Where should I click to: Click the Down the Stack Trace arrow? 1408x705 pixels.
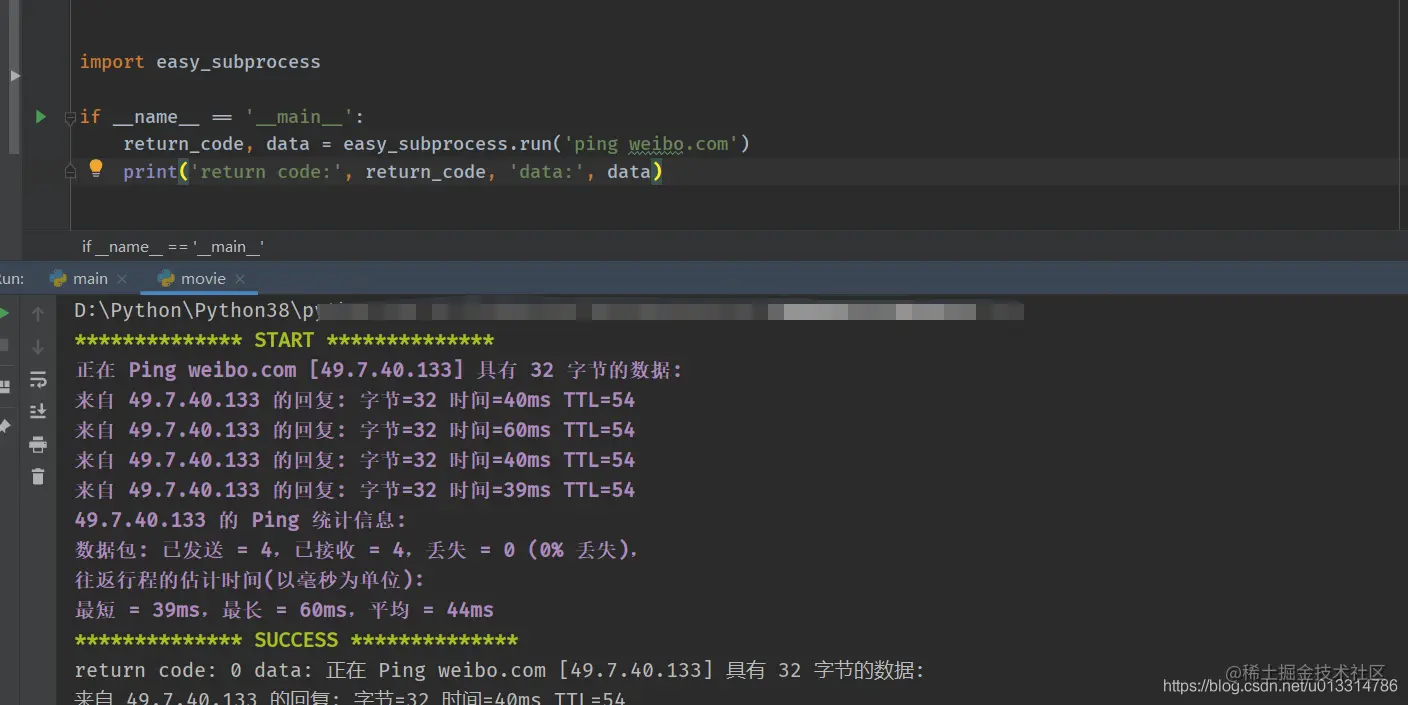tap(38, 347)
